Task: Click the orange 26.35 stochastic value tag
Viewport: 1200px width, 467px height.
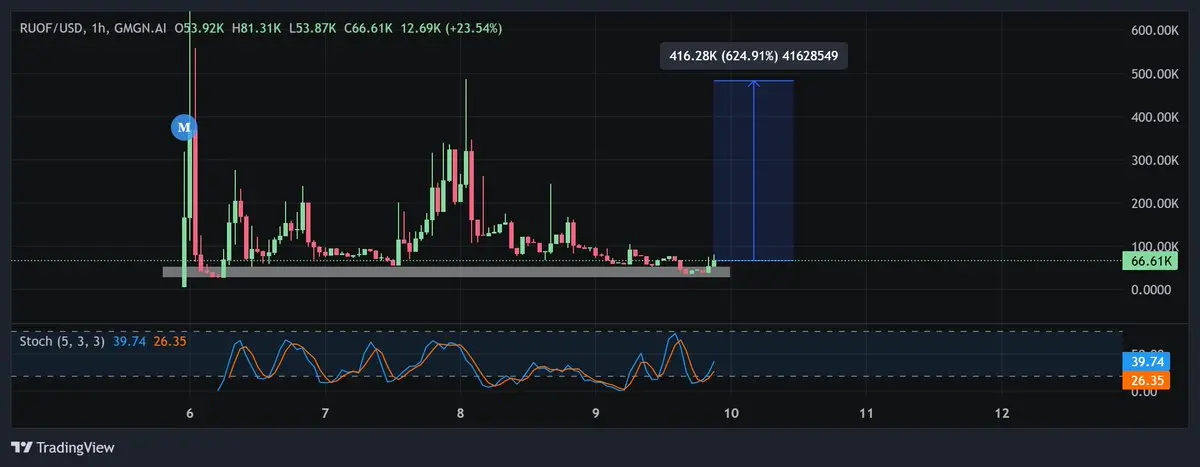Action: click(1147, 380)
